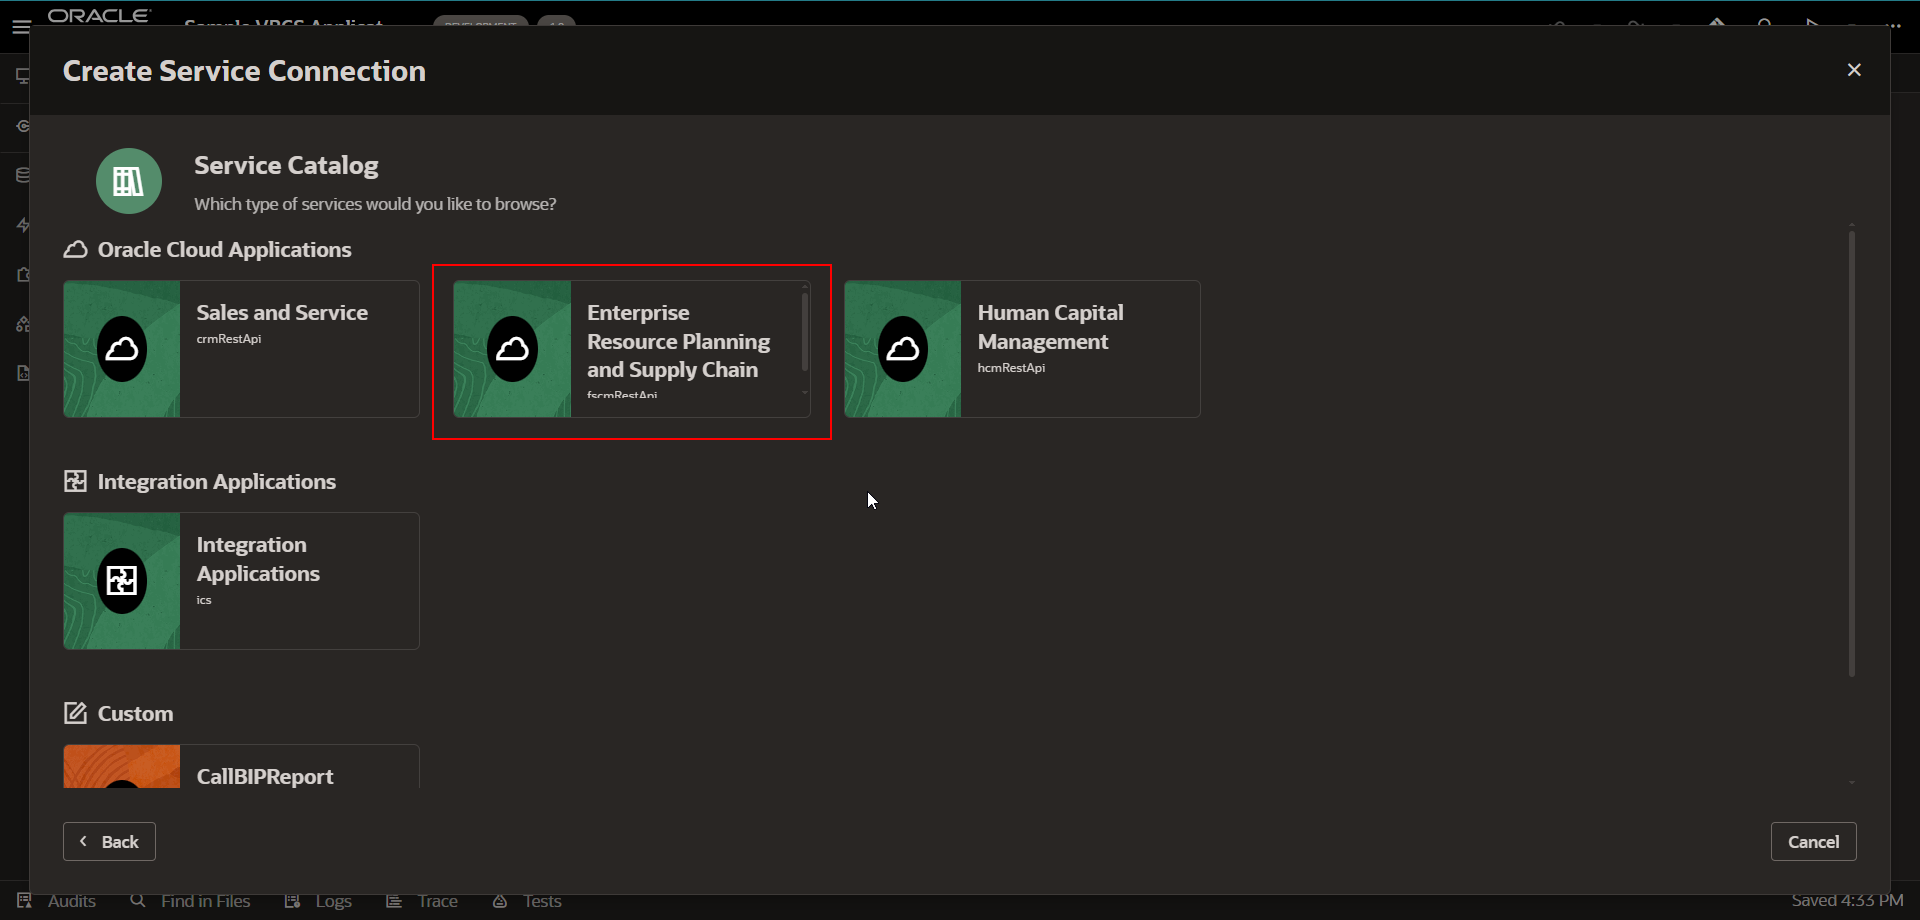Image resolution: width=1920 pixels, height=920 pixels.
Task: Select Enterprise Resource Planning and Supply Chain card
Action: [631, 349]
